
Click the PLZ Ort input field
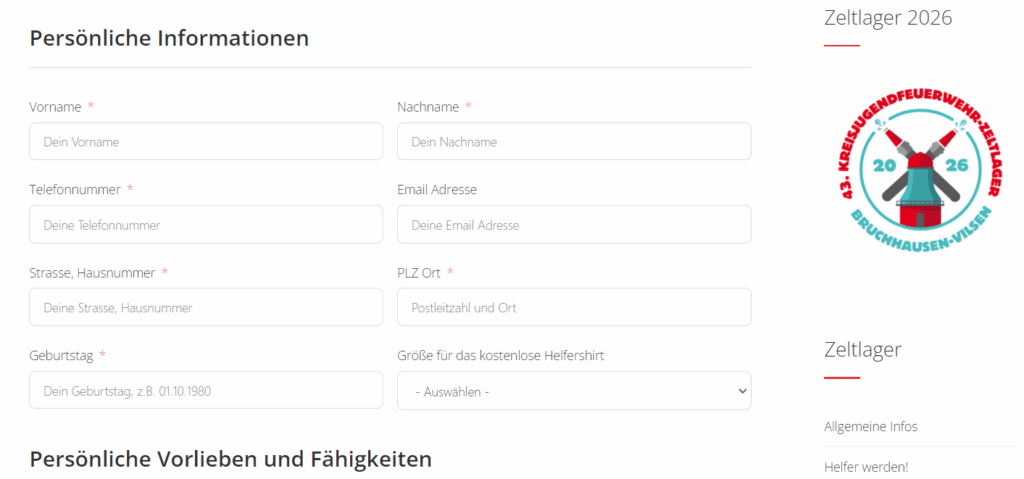pos(574,307)
